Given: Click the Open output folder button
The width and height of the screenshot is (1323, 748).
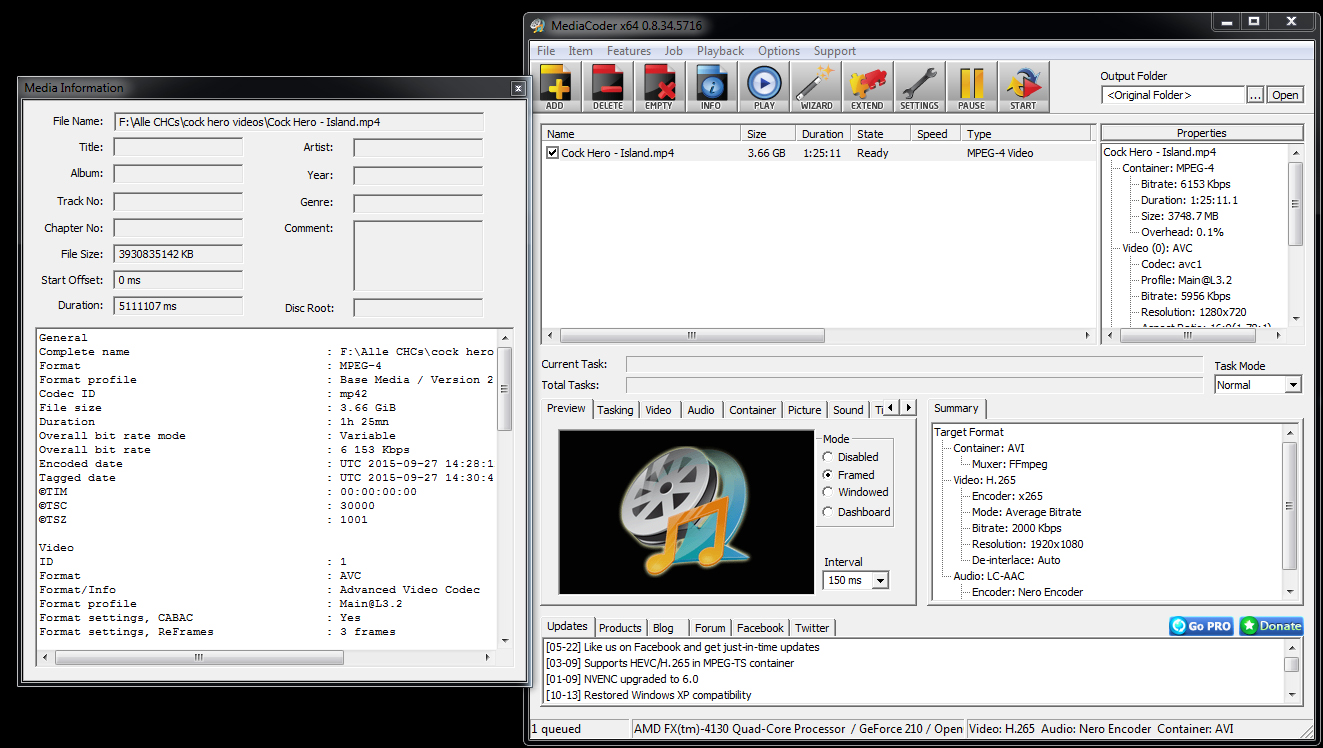Looking at the screenshot, I should [x=1285, y=95].
